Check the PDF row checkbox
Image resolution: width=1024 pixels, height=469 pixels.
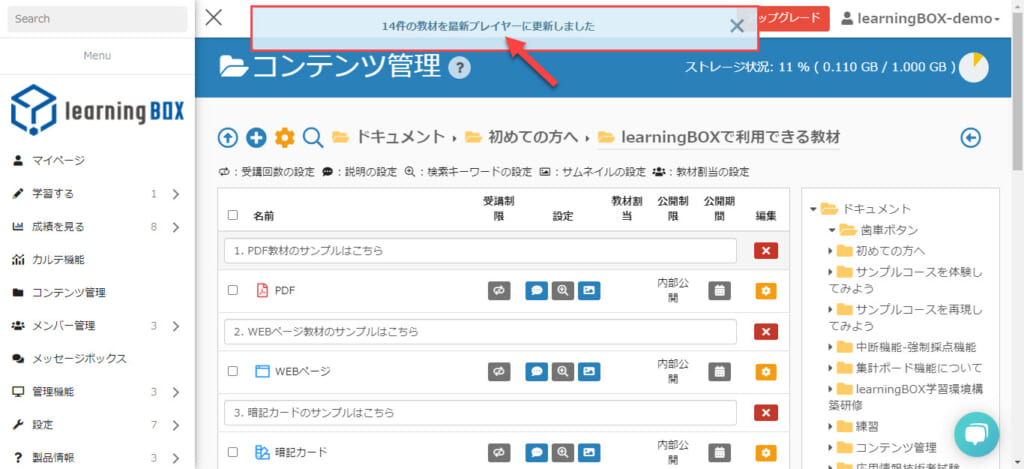(233, 290)
